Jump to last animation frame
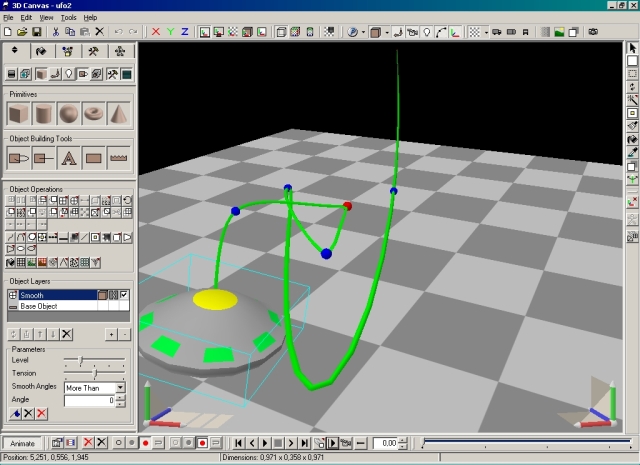Viewport: 640px width, 465px height. 304,443
